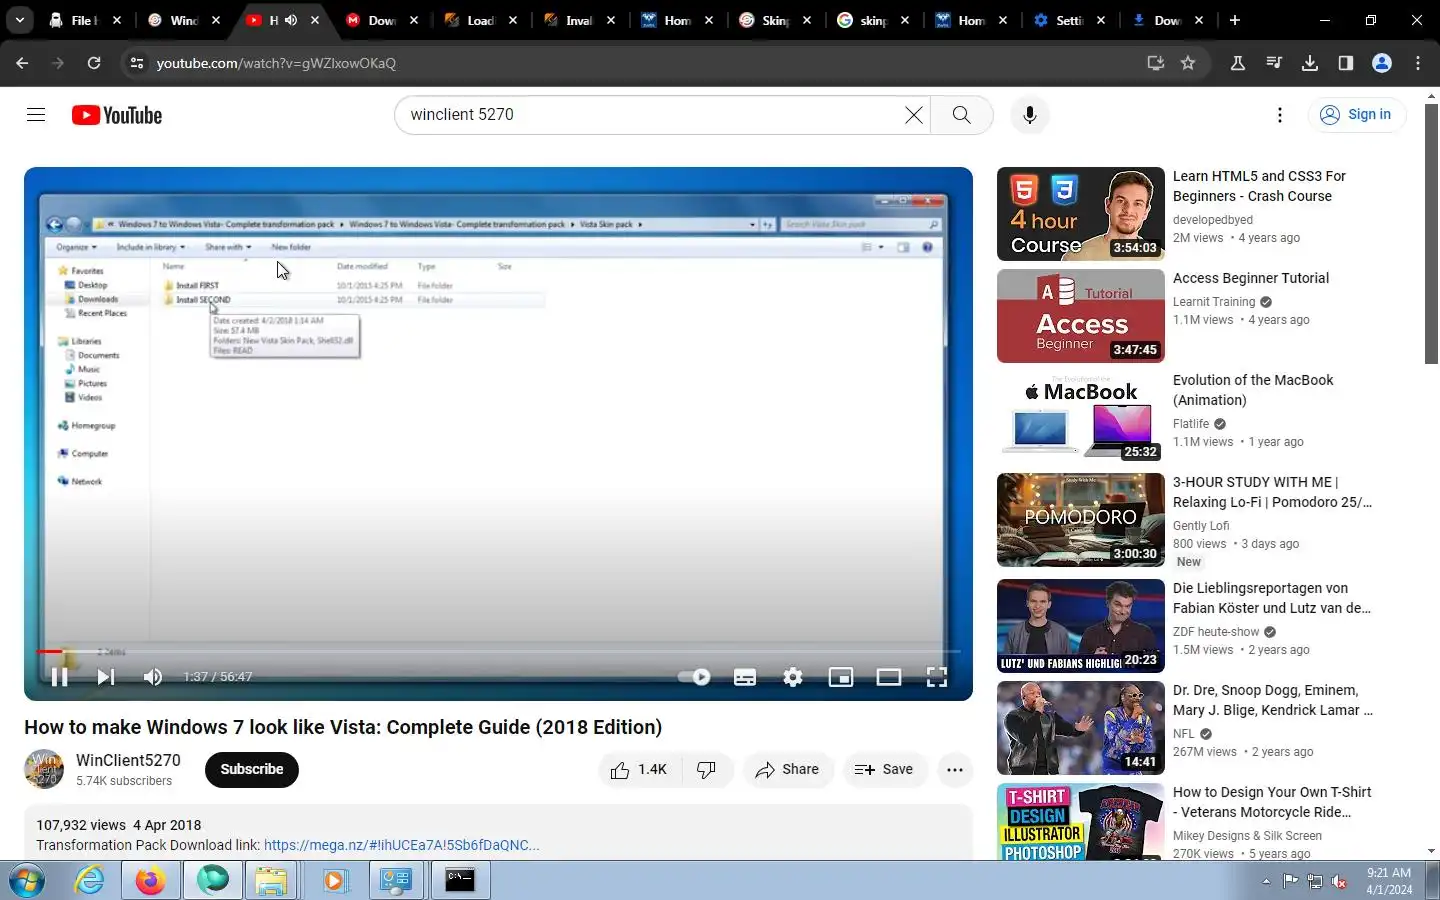Bookmark this page with star

point(1188,63)
